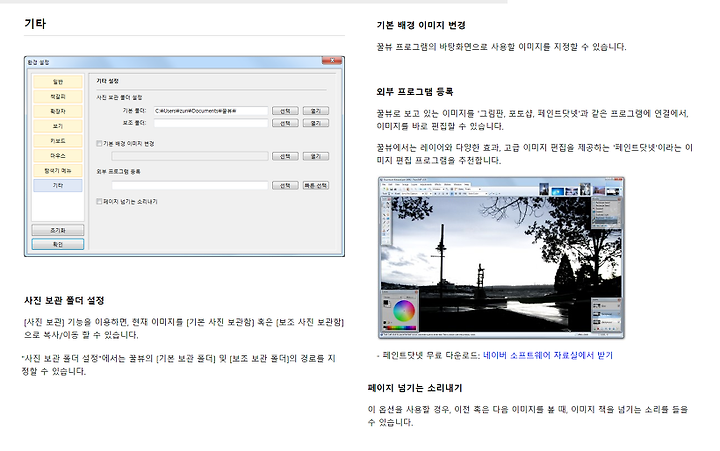
Task: Open the 네이버 소프트웨어 자료실에서 받기 link
Action: tap(548, 355)
